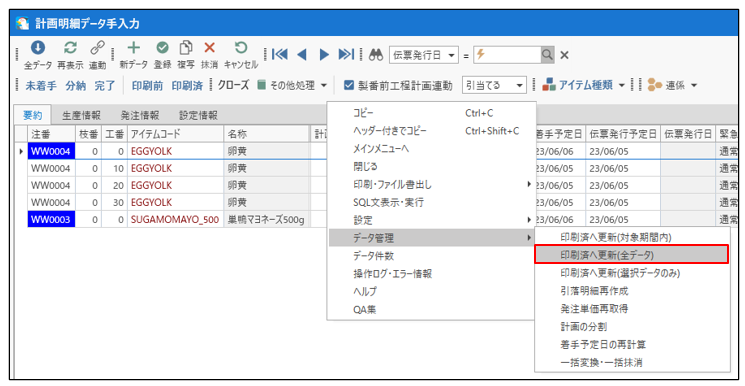The height and width of the screenshot is (386, 745).
Task: Open ヘルプ from context menu
Action: coord(432,291)
